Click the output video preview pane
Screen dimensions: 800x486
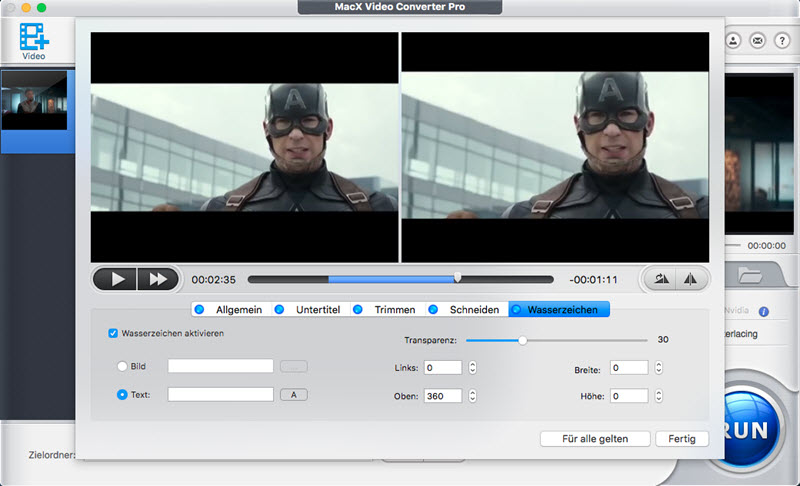(x=555, y=147)
